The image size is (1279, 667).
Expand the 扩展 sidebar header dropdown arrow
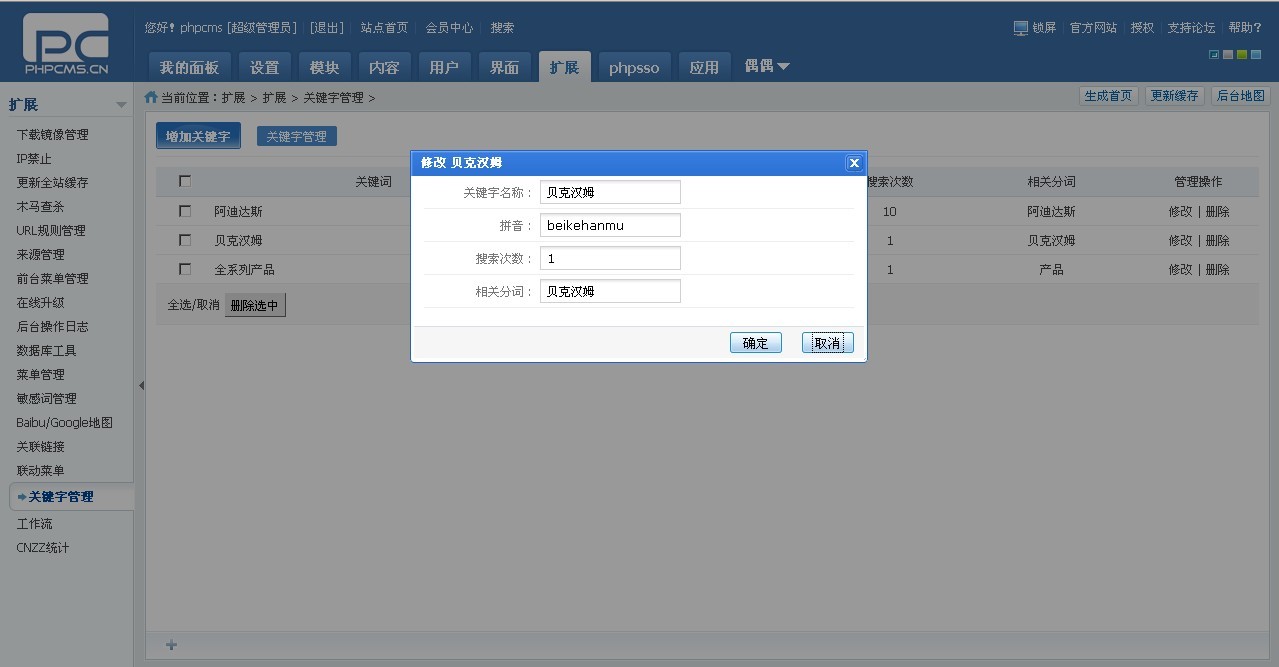click(121, 105)
